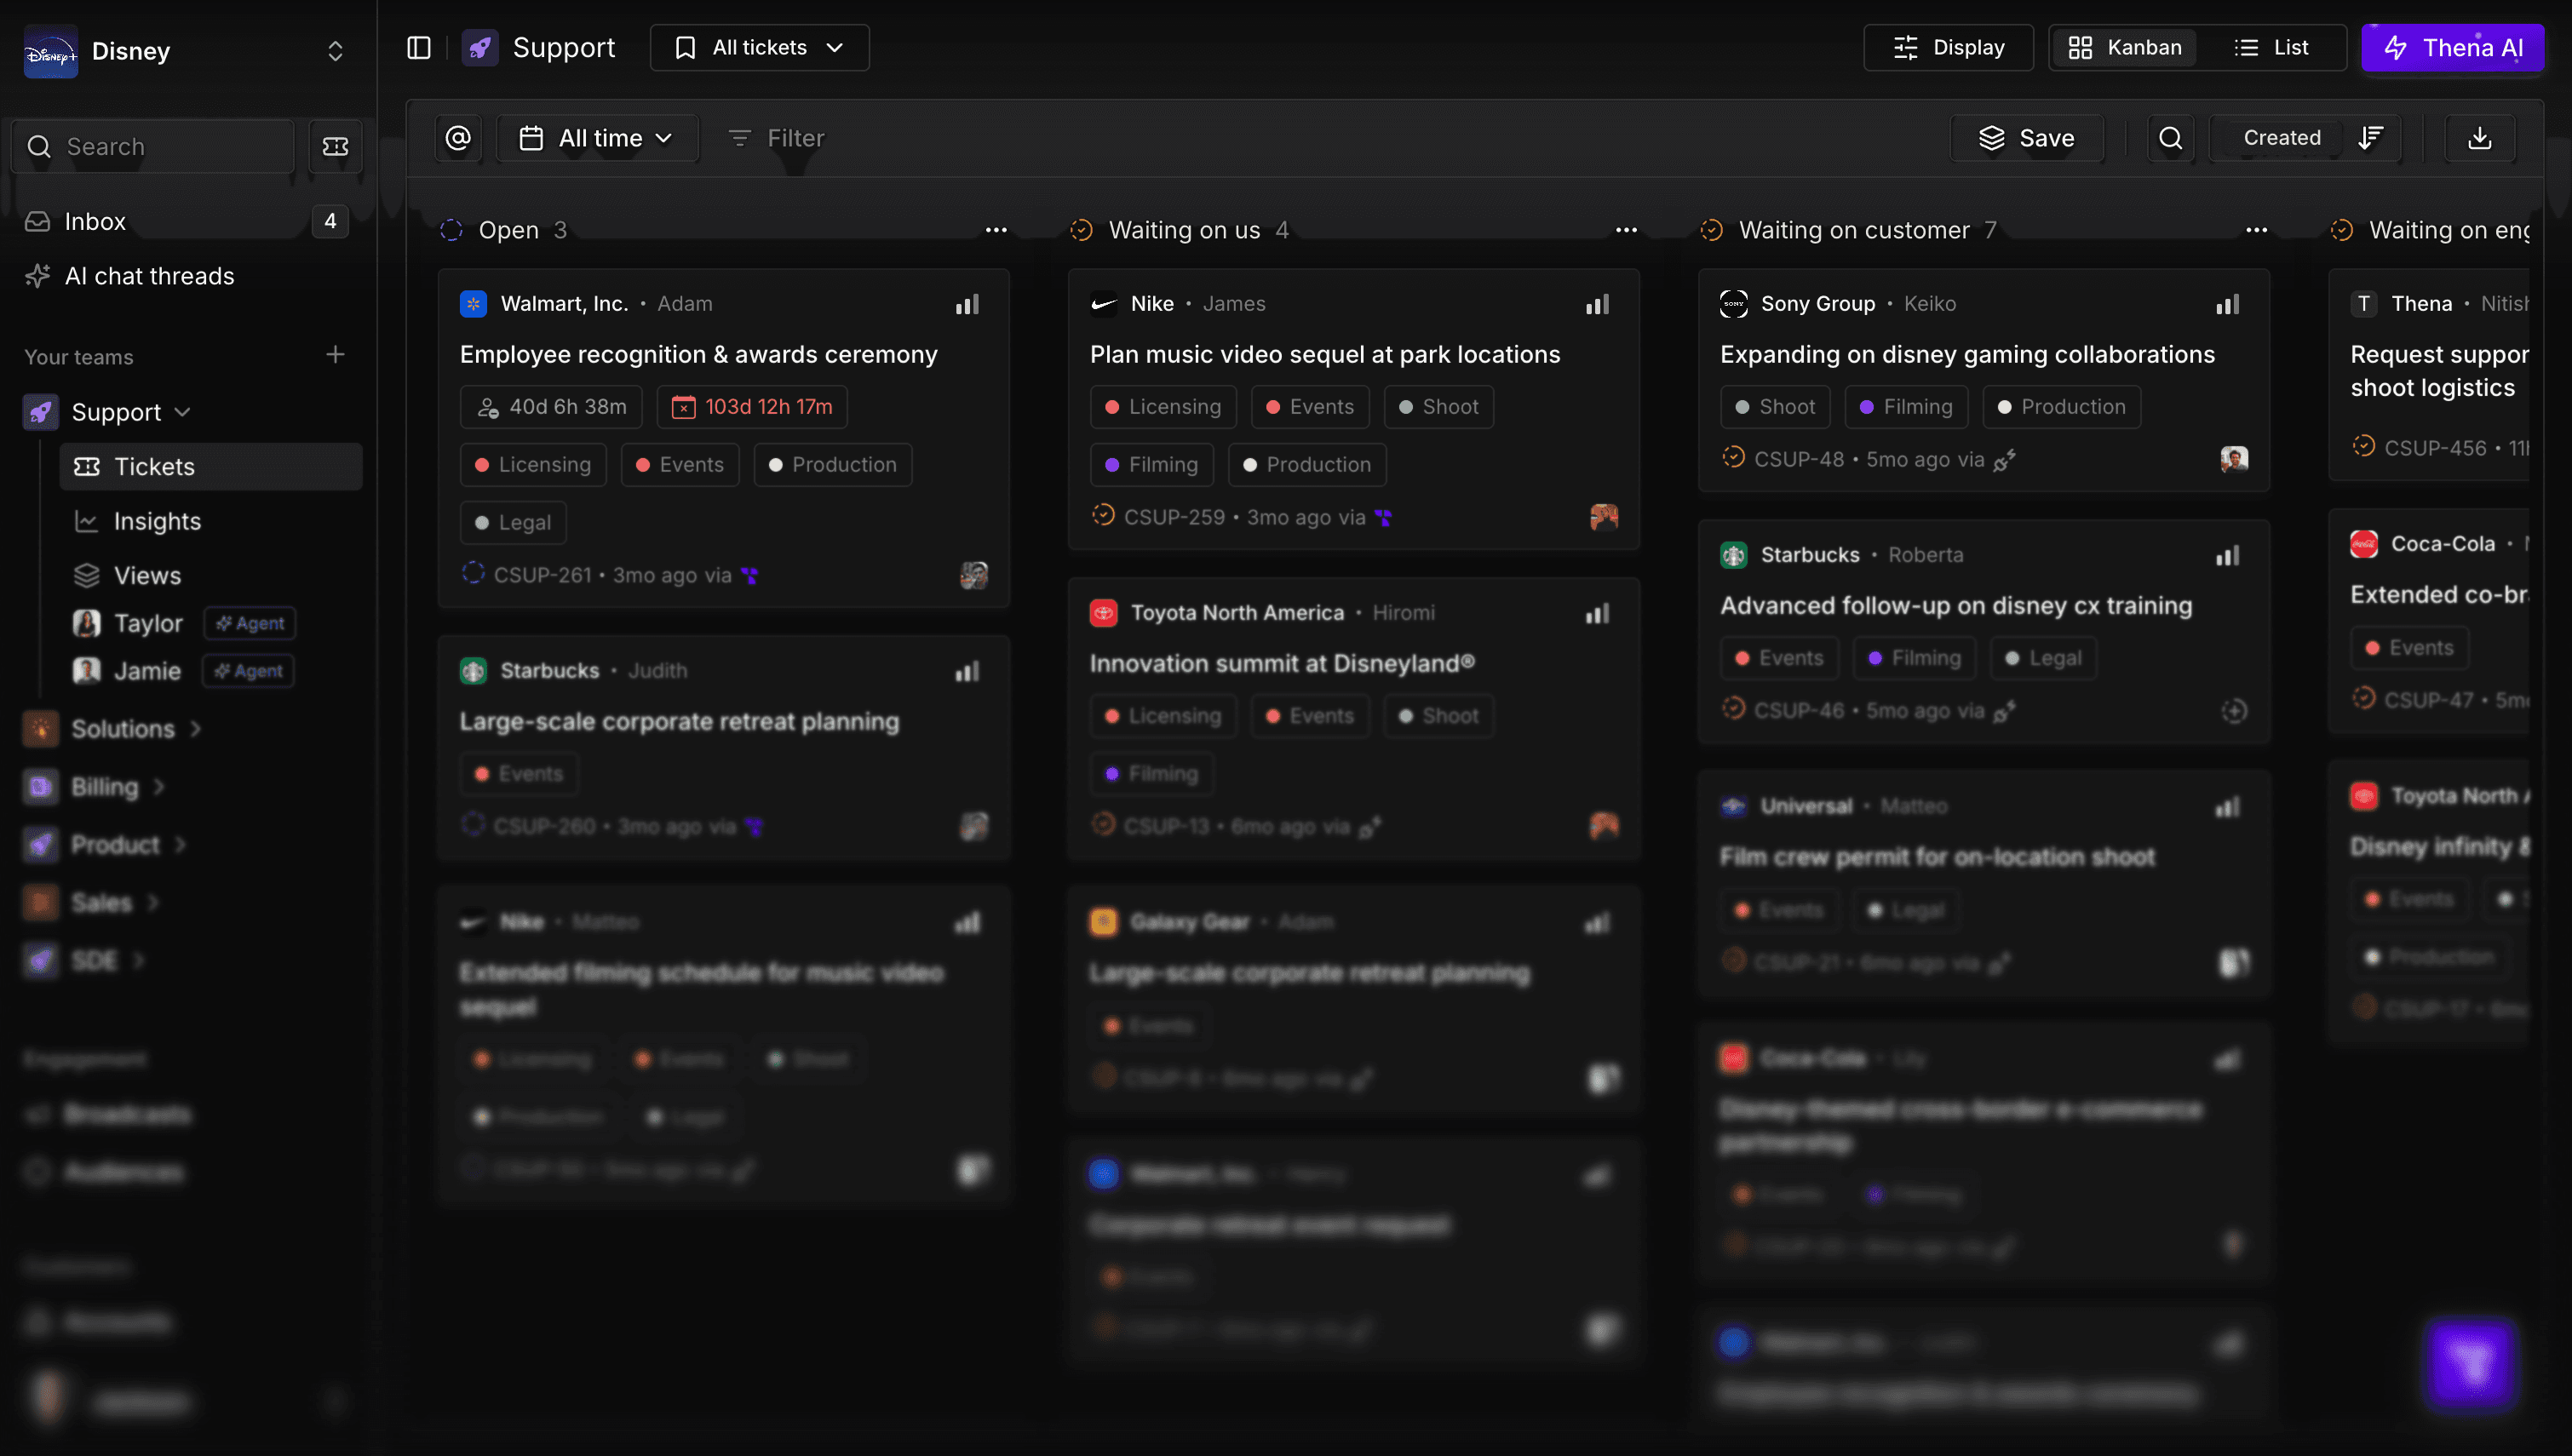Toggle sort direction icon beside Created

coord(2371,138)
